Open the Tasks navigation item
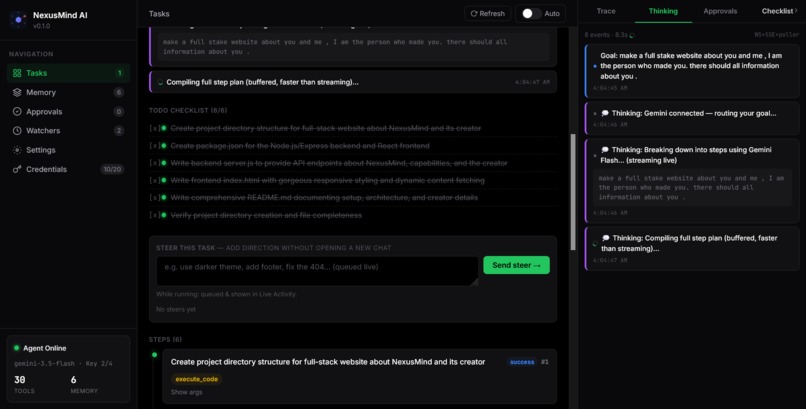The image size is (806, 409). coord(68,73)
